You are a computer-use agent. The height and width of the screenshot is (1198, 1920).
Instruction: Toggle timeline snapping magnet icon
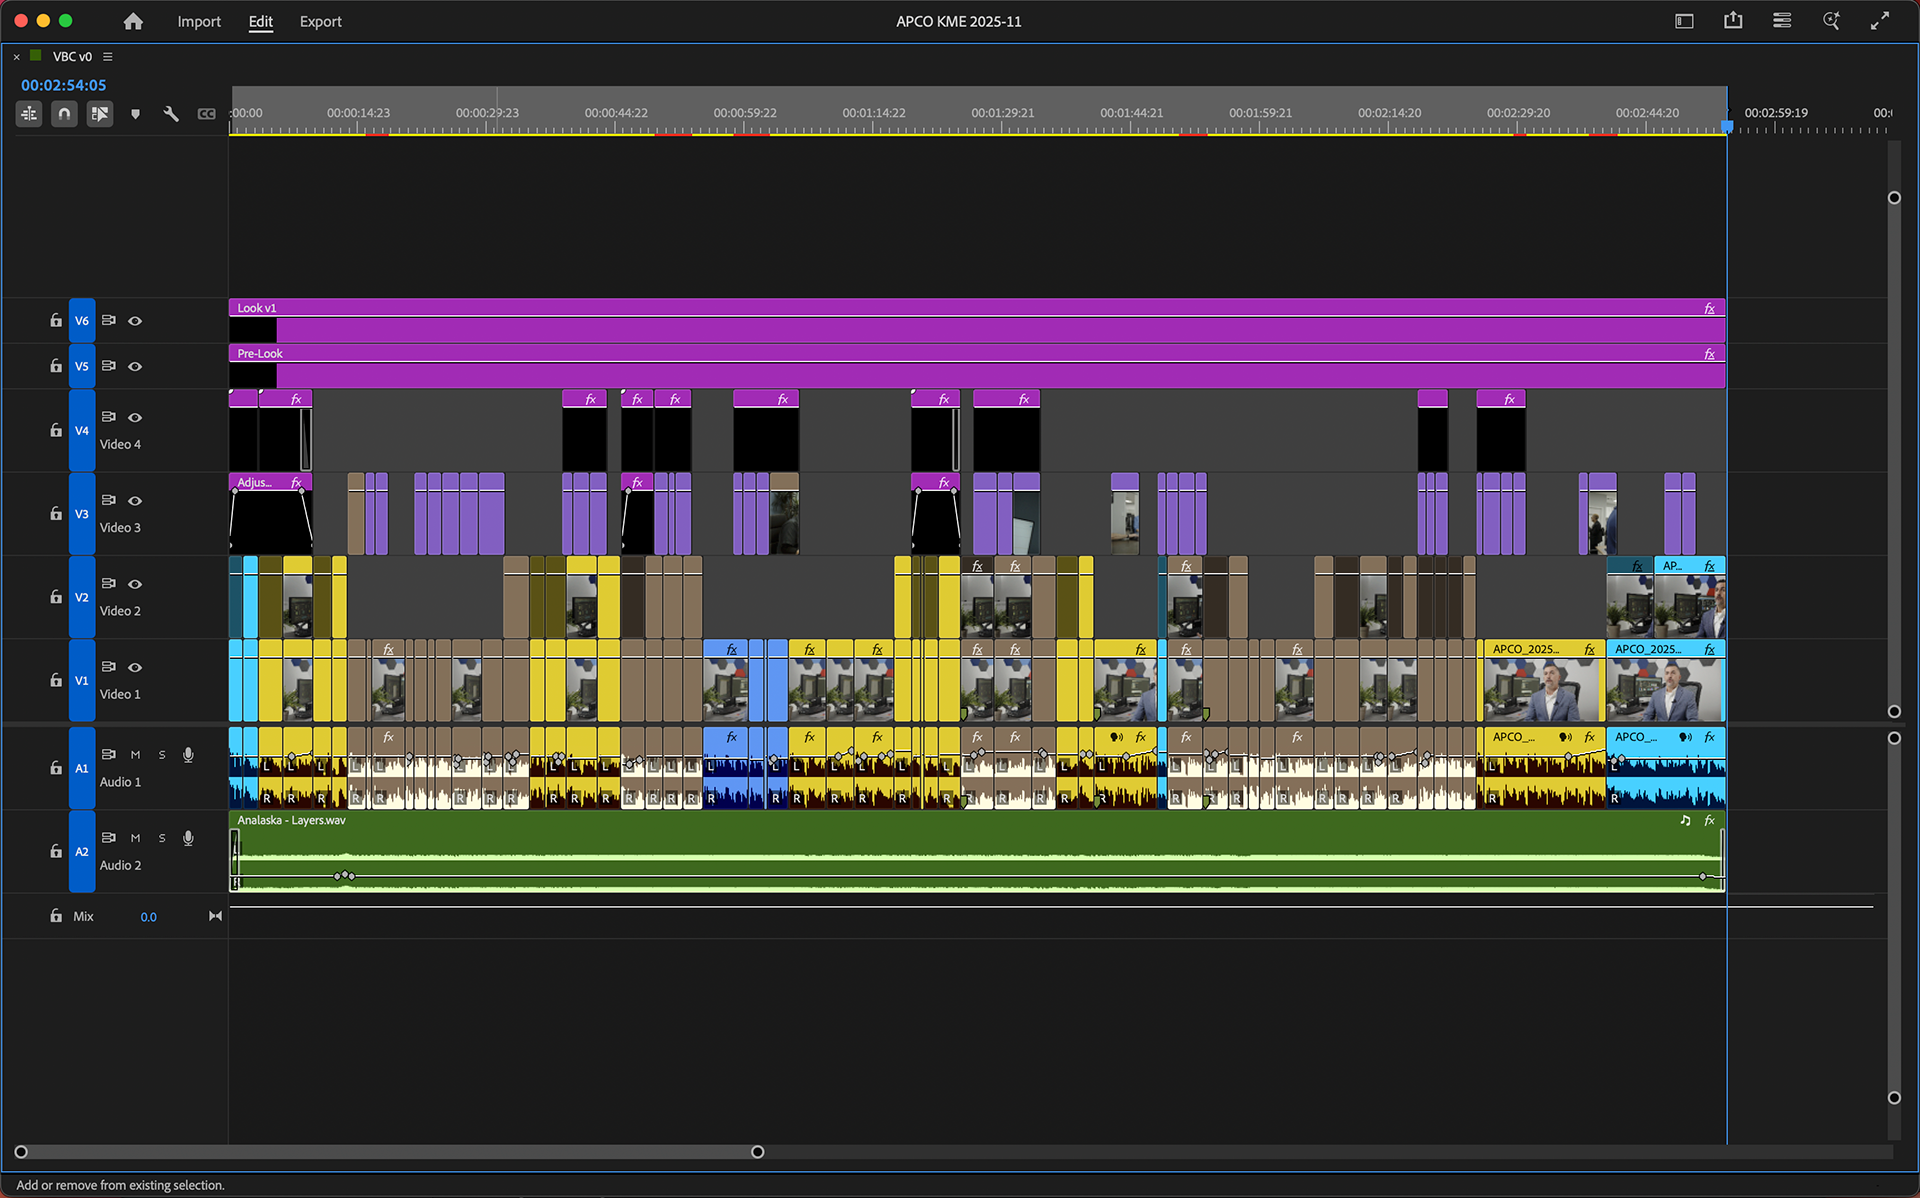(64, 114)
